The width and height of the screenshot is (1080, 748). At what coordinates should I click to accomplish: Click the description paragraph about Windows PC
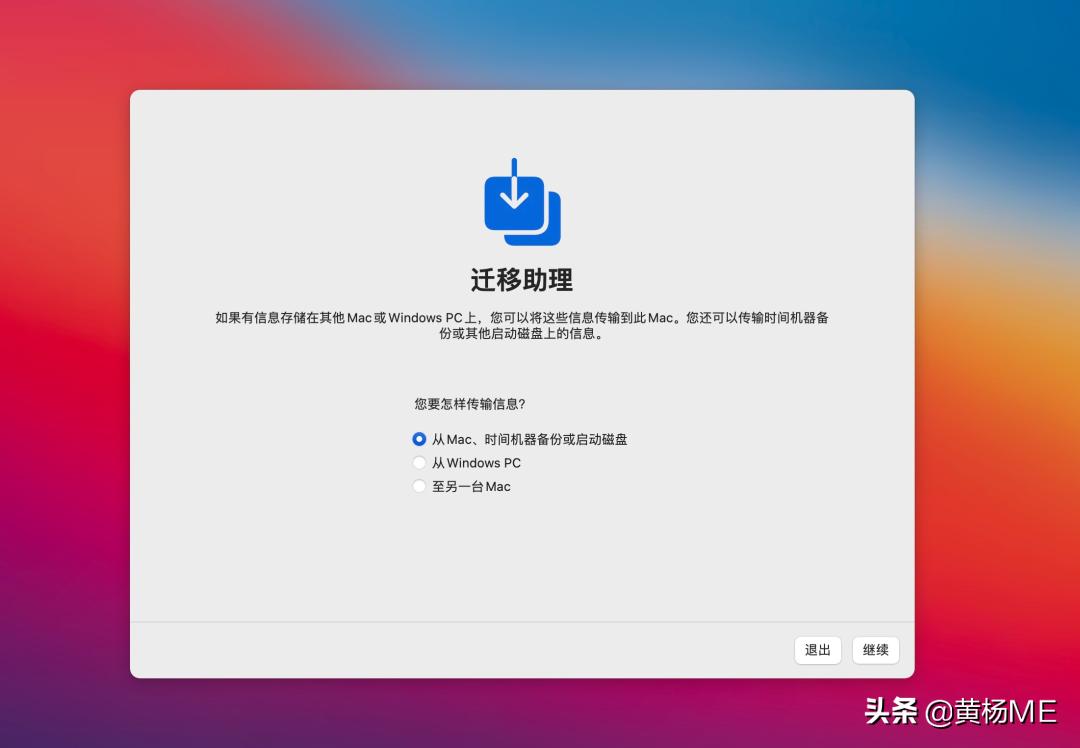(x=522, y=325)
